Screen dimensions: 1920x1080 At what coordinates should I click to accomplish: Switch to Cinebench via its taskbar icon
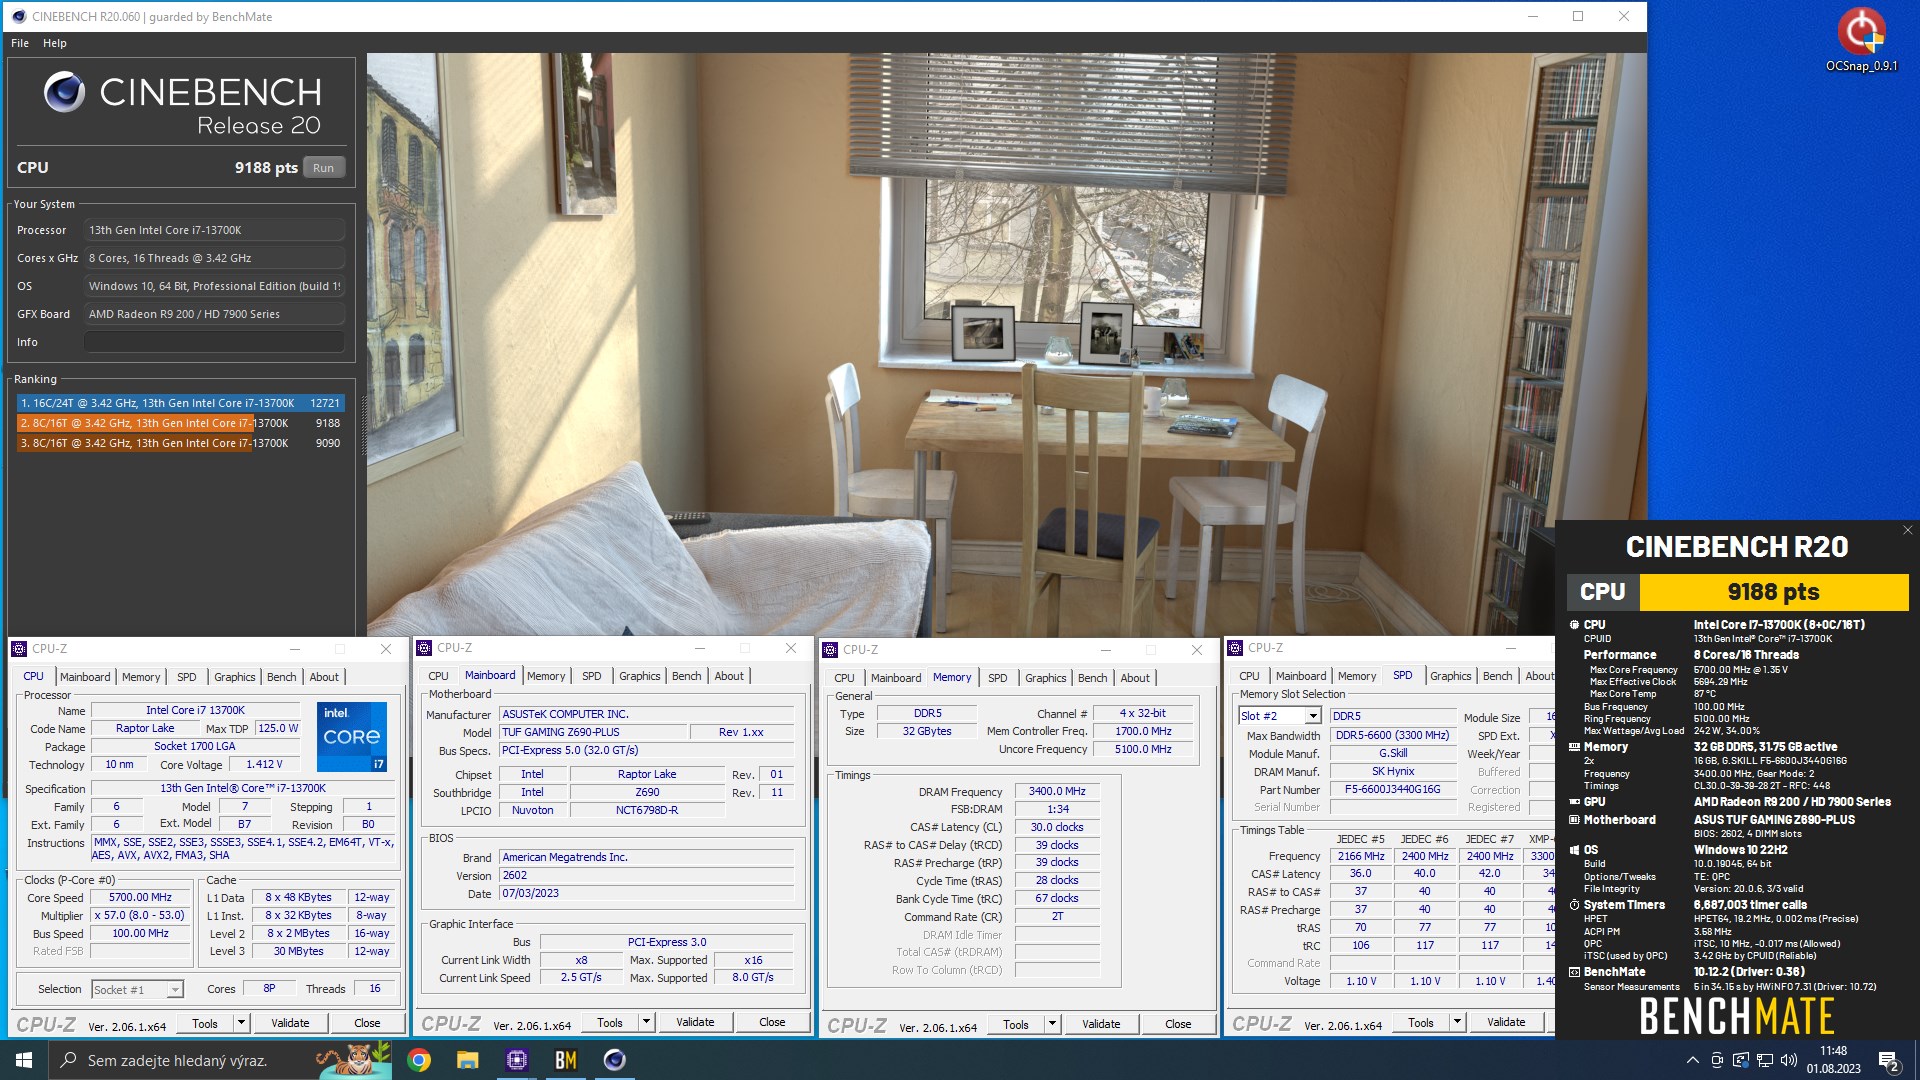pyautogui.click(x=615, y=1060)
